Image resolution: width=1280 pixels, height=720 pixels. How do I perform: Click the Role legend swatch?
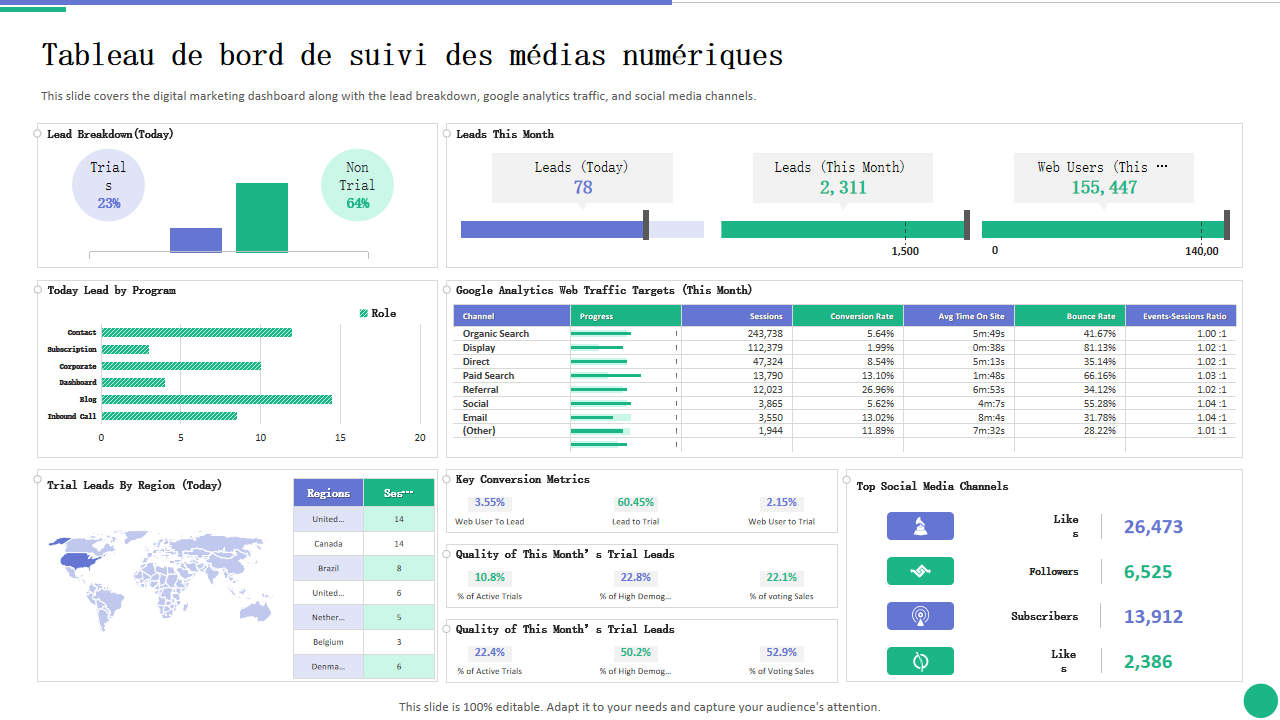[x=364, y=313]
